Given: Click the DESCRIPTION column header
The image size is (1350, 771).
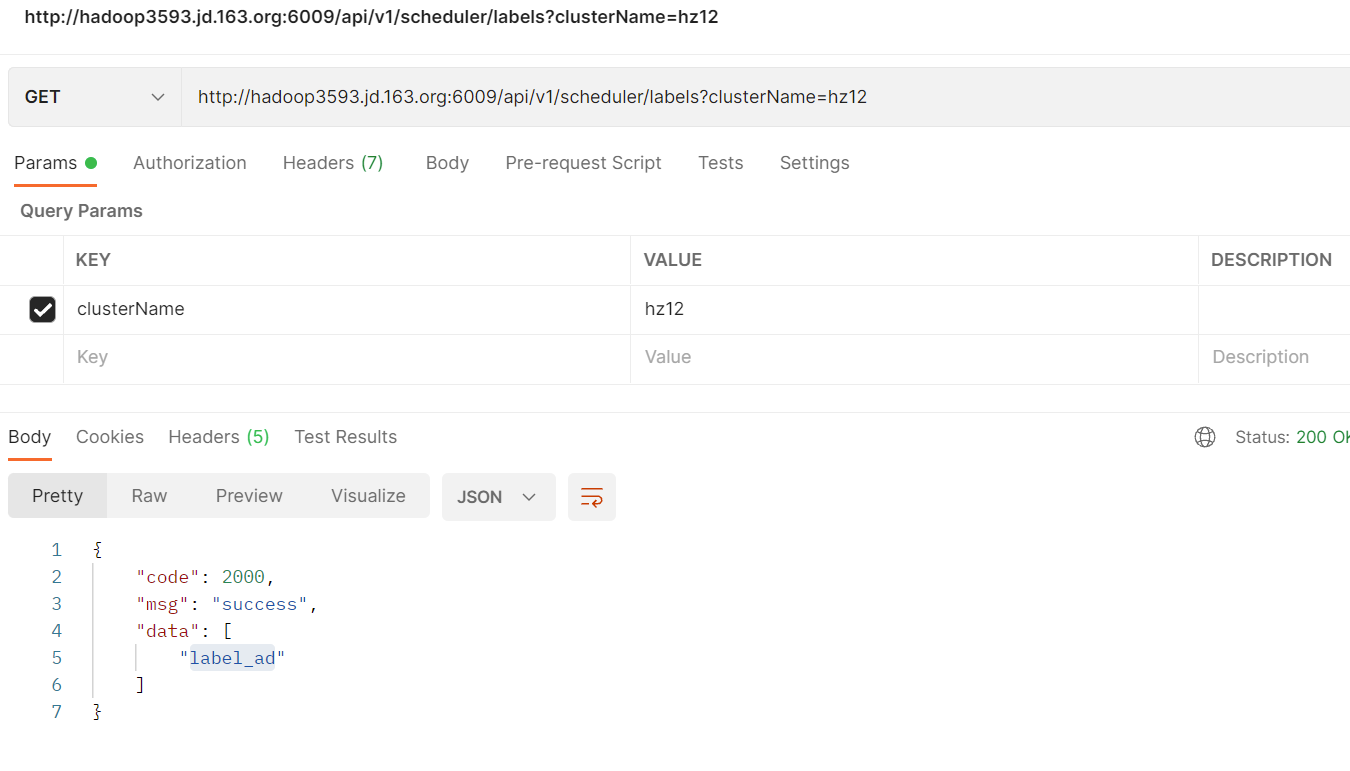Looking at the screenshot, I should (x=1272, y=260).
